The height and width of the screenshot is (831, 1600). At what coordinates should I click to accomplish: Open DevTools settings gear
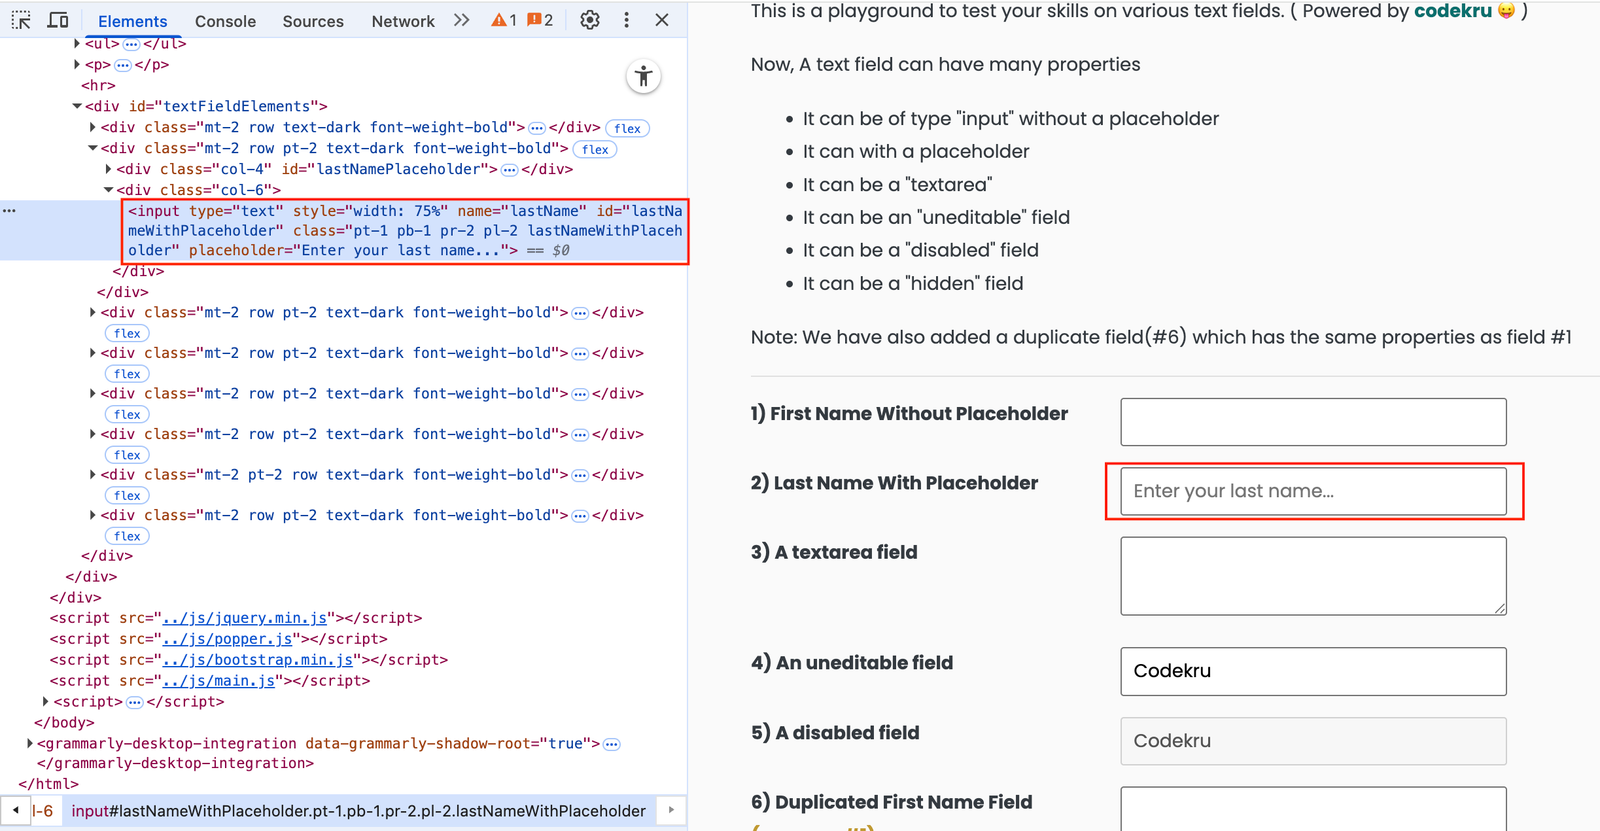590,20
